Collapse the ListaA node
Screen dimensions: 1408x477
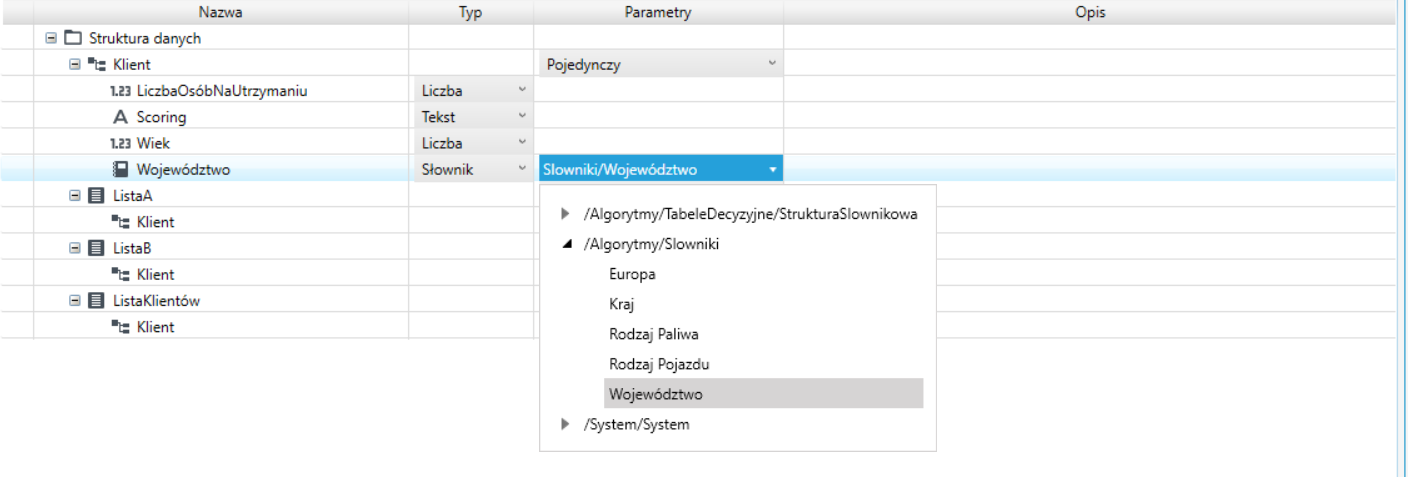(74, 196)
